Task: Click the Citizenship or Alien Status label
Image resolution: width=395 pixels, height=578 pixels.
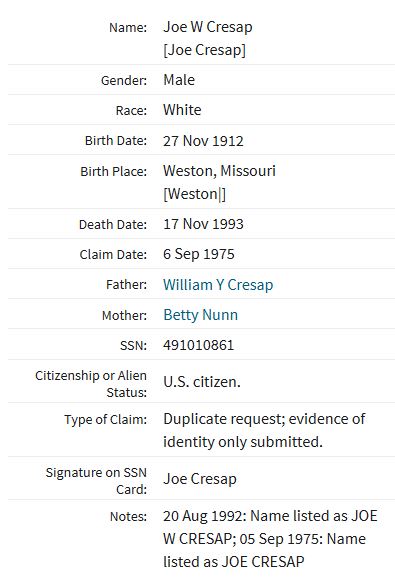Action: pyautogui.click(x=91, y=384)
